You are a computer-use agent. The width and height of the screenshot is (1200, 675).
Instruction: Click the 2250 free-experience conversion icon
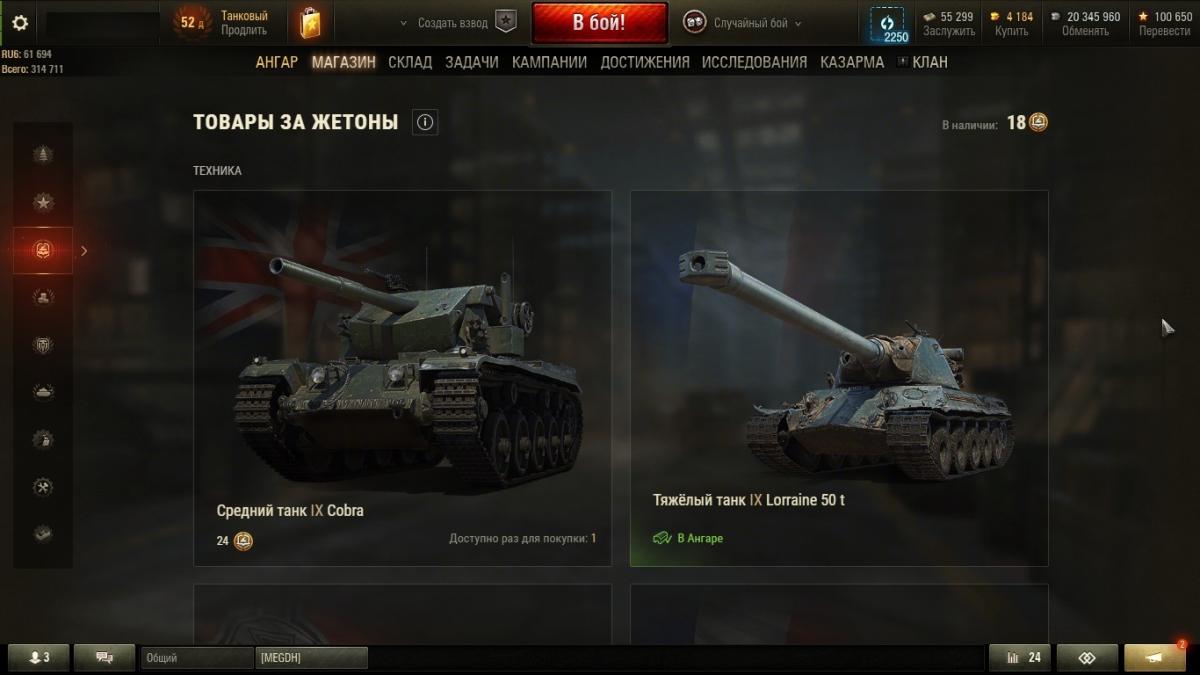(887, 24)
